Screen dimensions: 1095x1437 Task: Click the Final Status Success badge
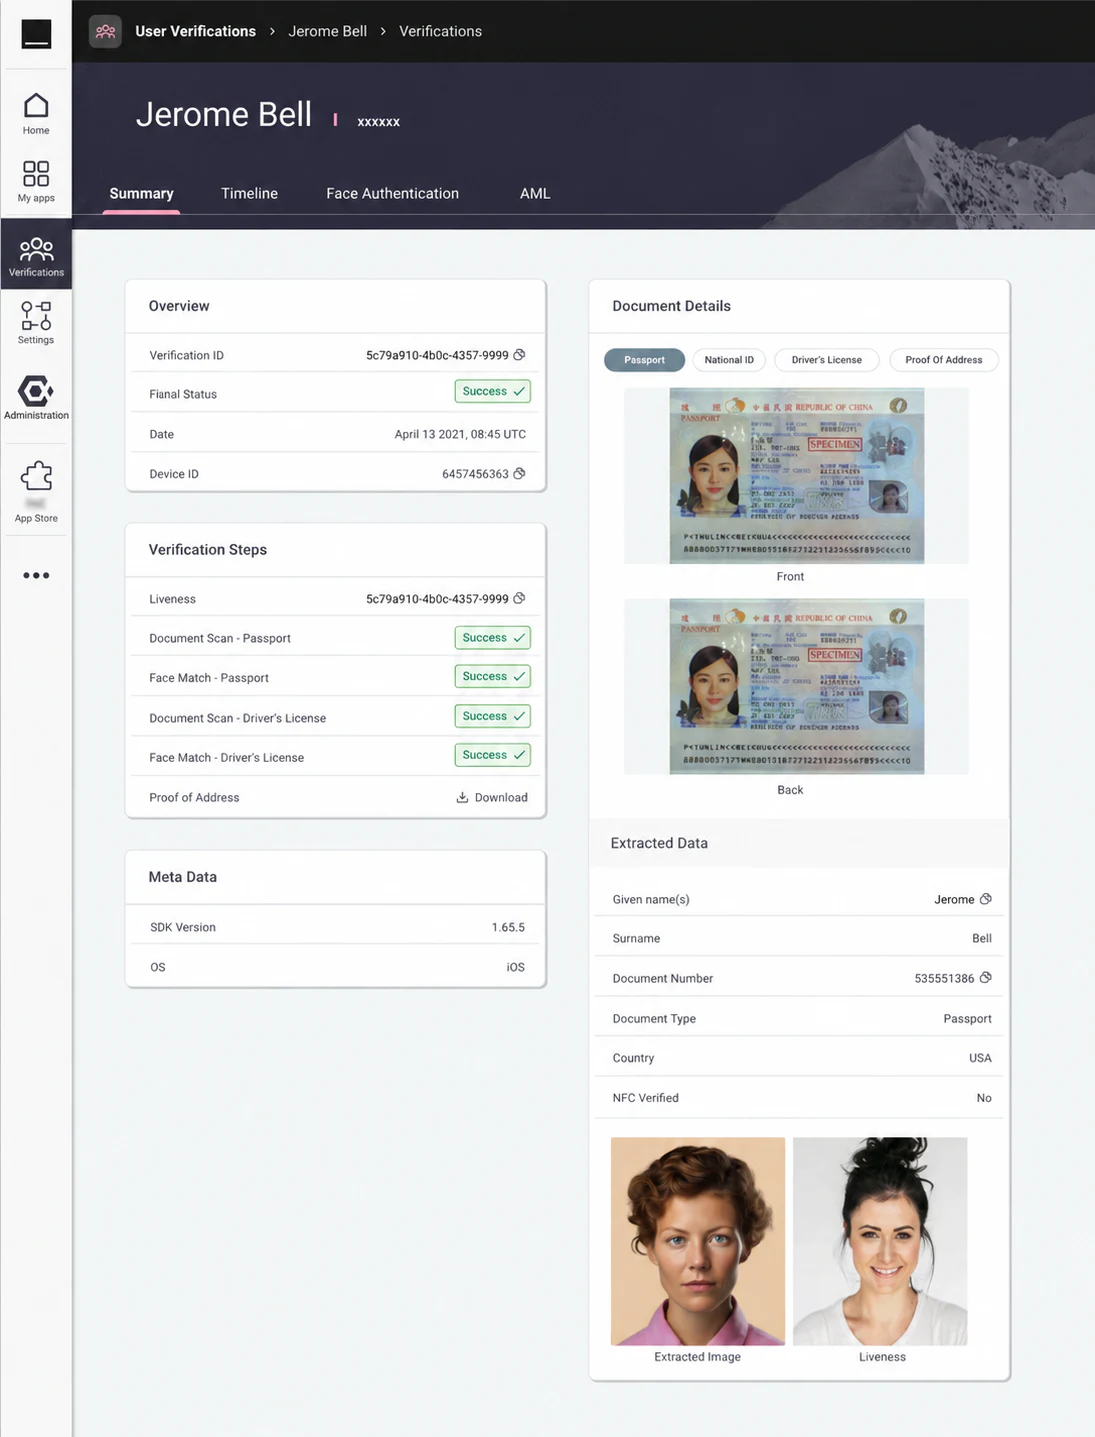click(492, 391)
